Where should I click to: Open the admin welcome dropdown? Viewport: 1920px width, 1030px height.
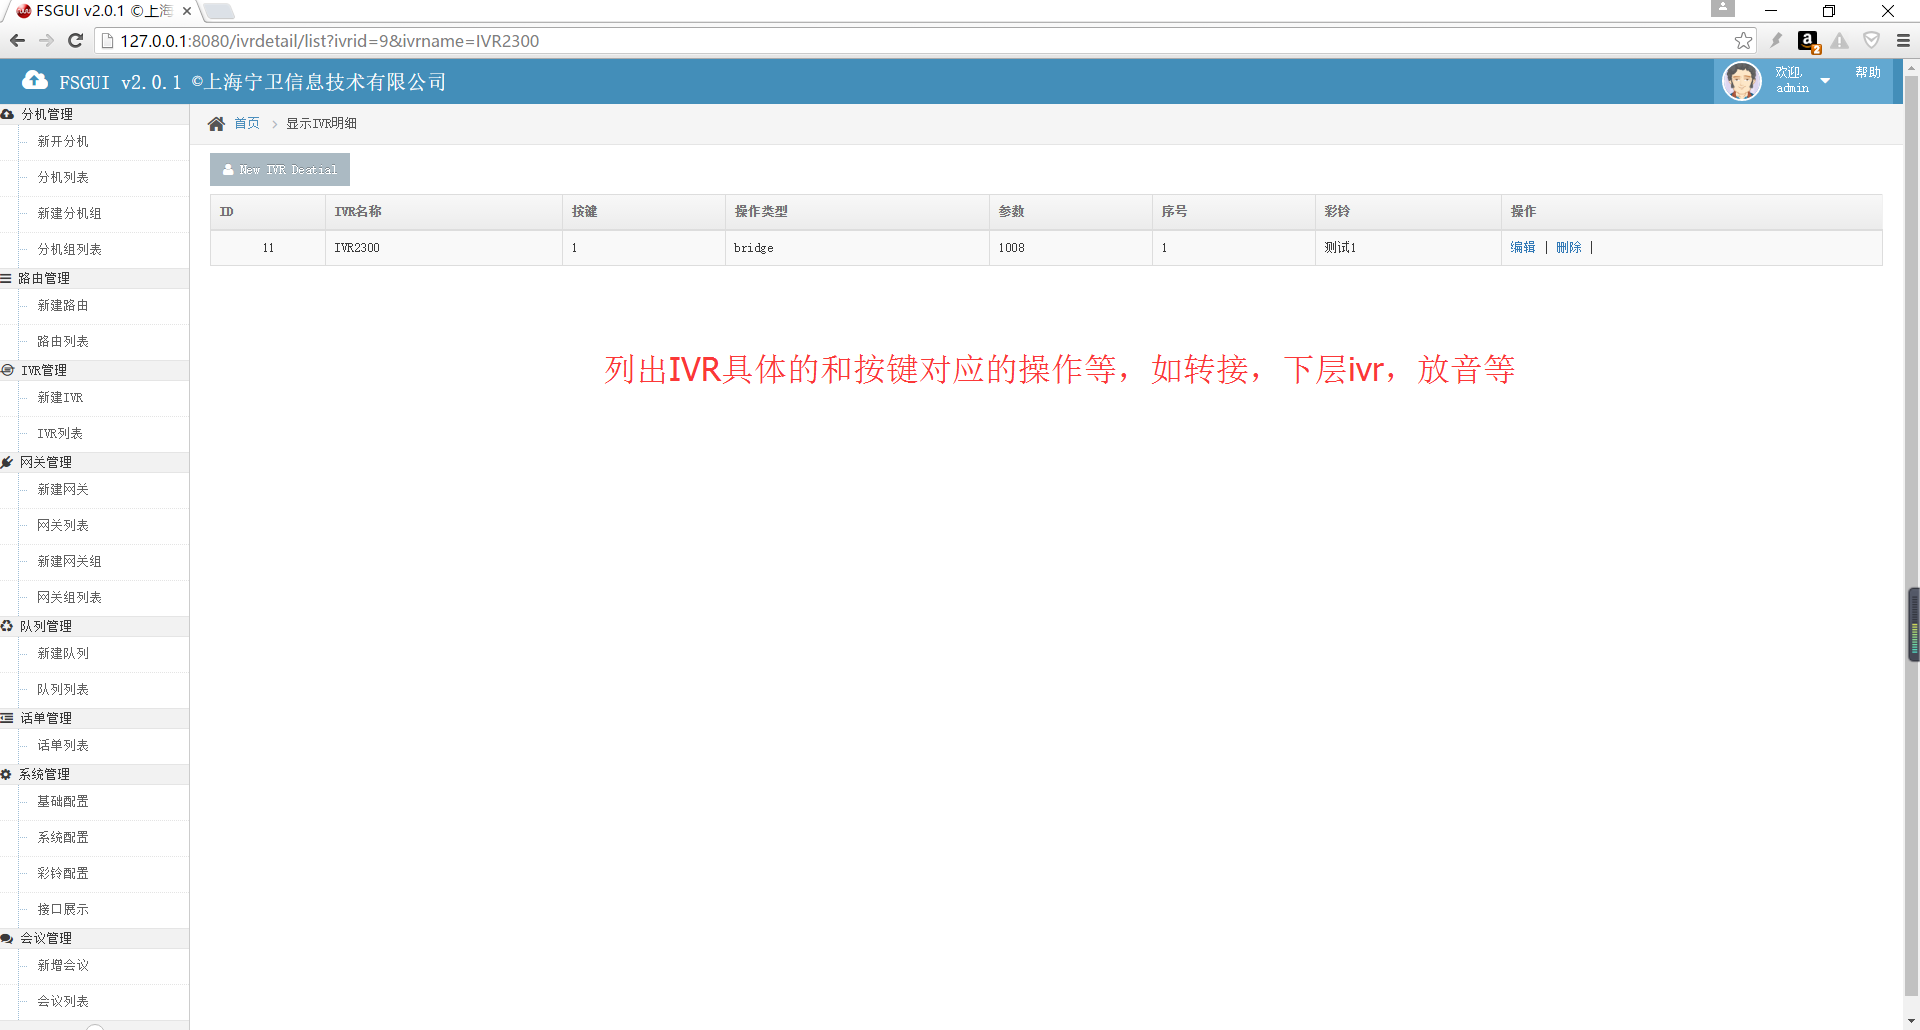point(1825,81)
